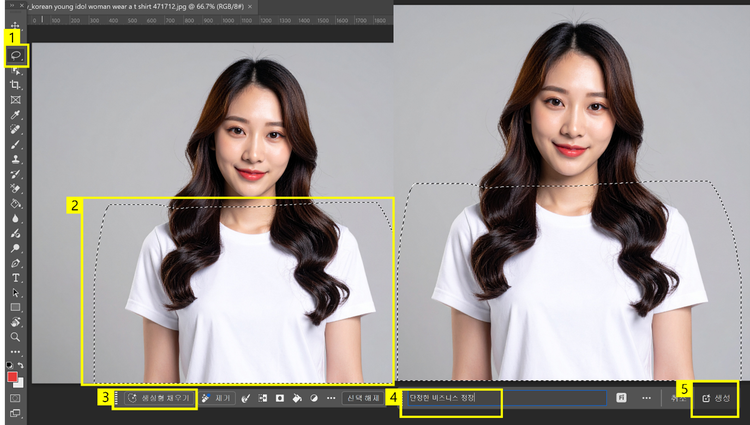
Task: Select the Path Selection tool
Action: (15, 293)
